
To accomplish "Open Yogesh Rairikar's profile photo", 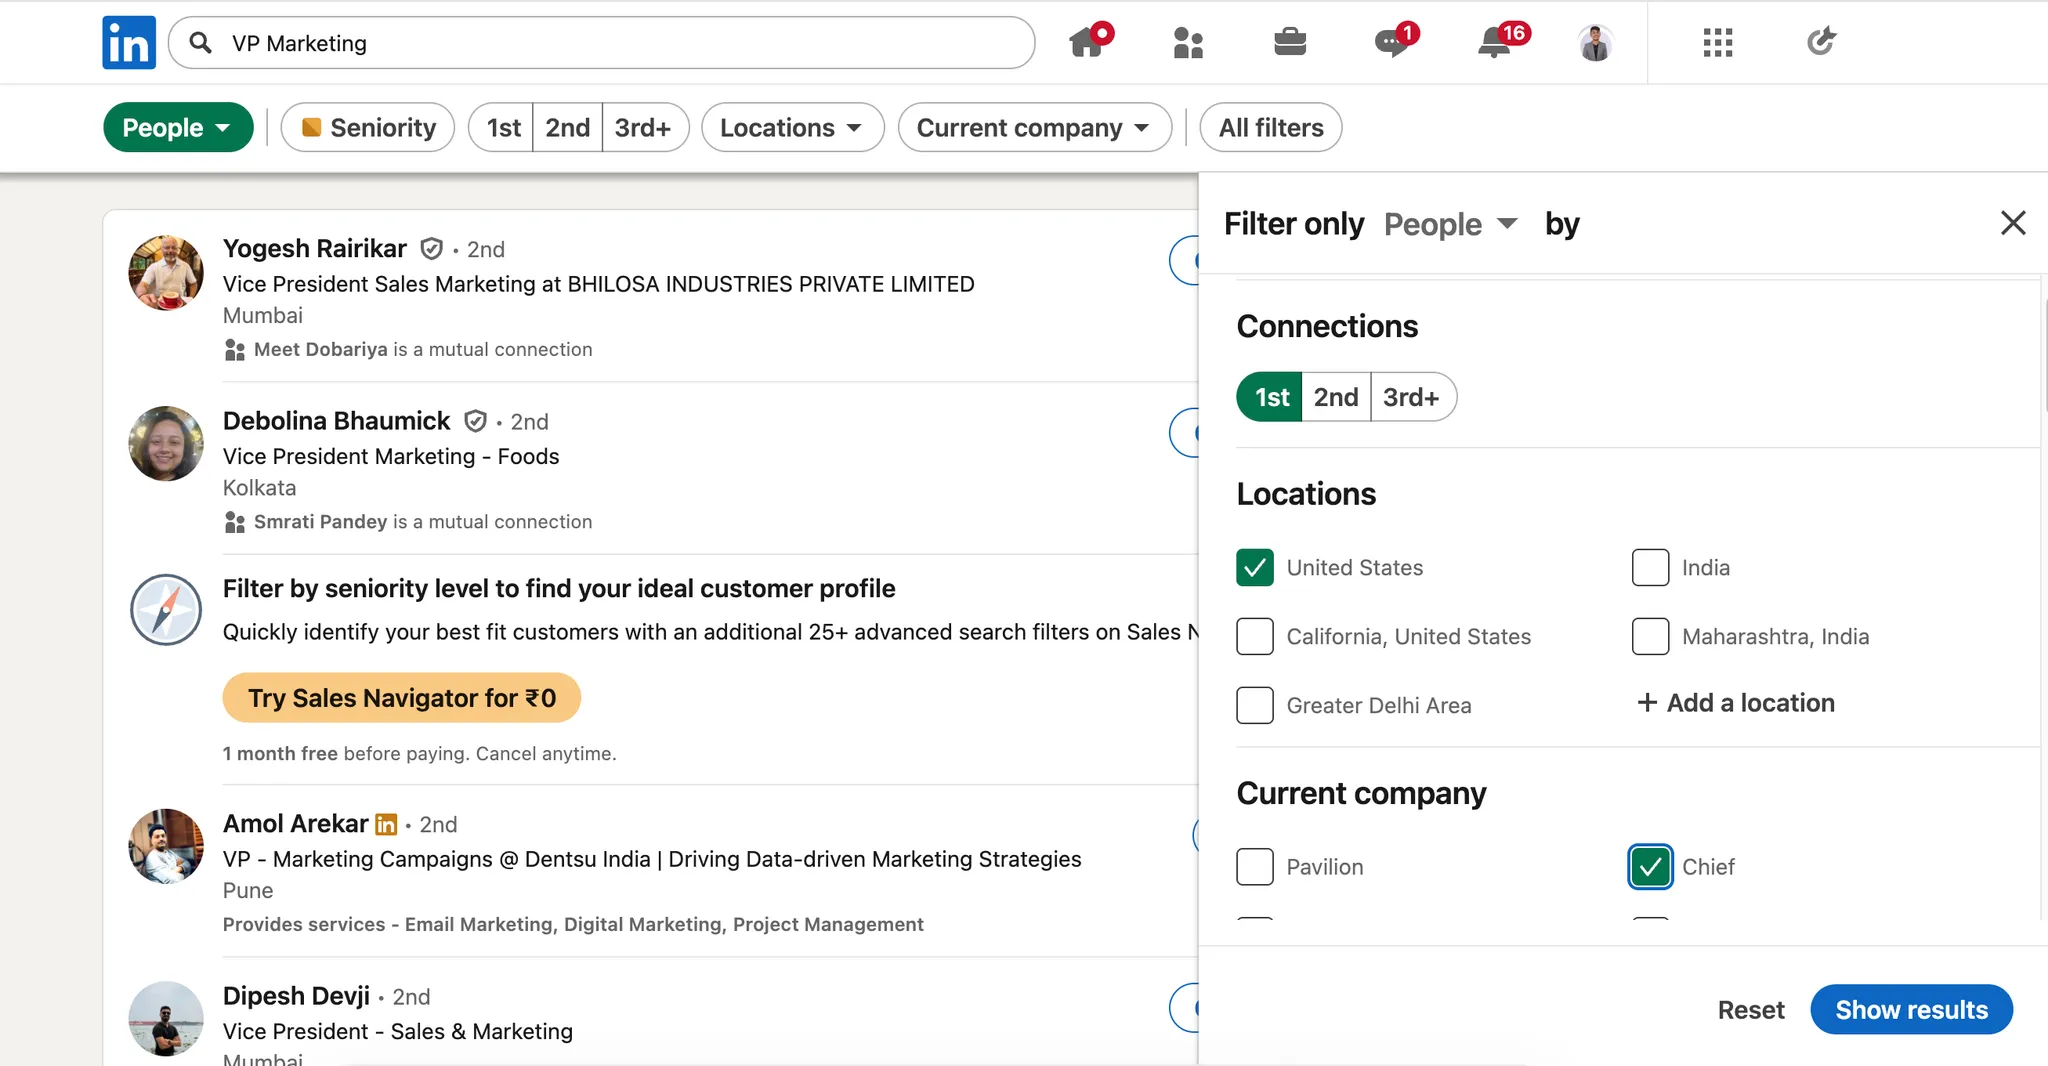I will pyautogui.click(x=165, y=272).
